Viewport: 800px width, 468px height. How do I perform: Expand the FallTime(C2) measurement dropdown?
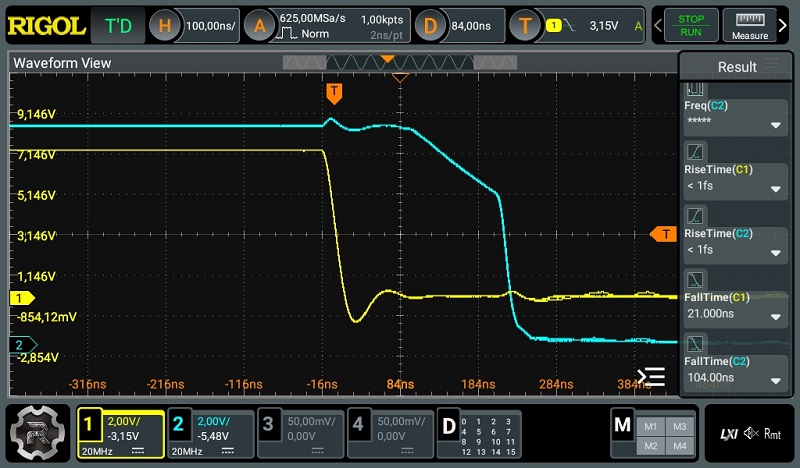tap(775, 381)
